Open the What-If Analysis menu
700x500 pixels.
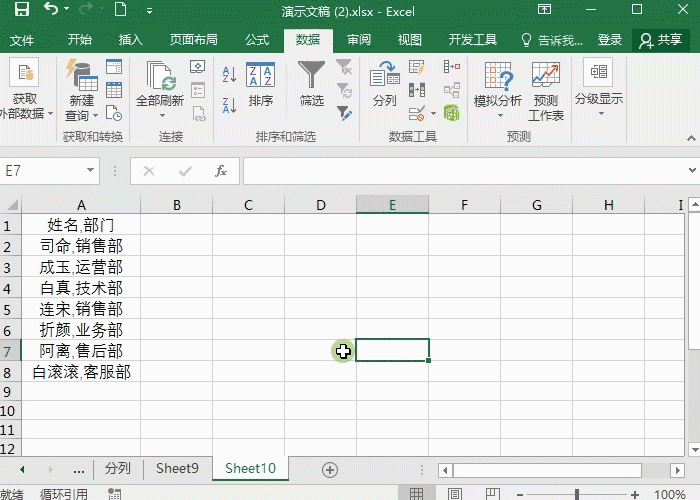click(x=498, y=90)
